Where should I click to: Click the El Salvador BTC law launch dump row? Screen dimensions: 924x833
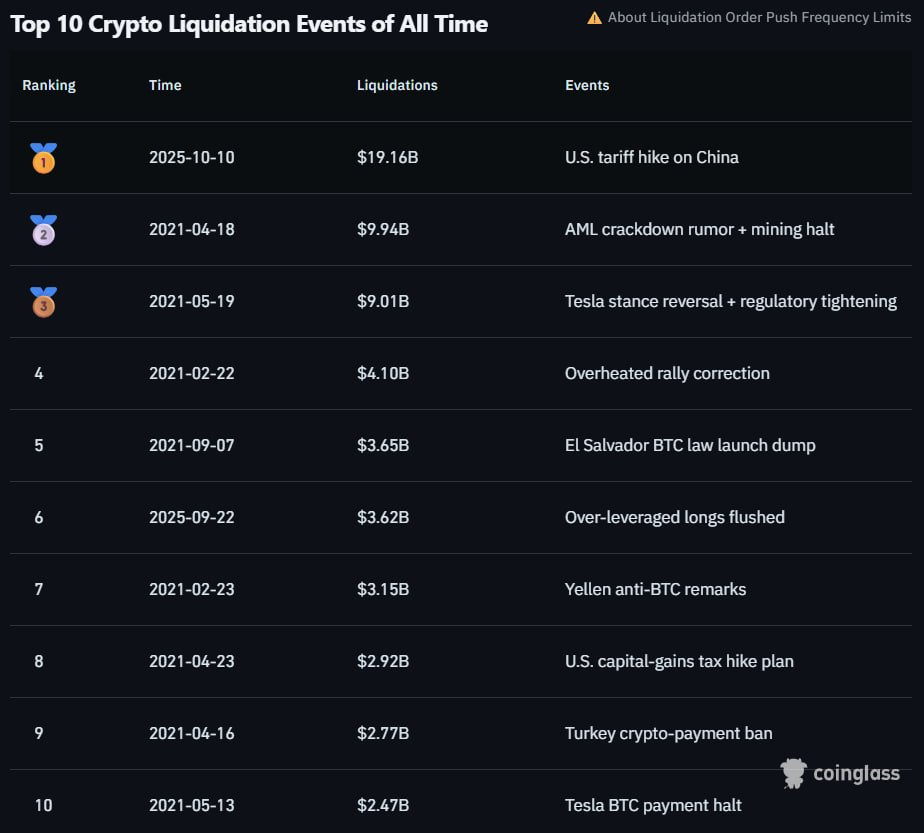click(690, 445)
